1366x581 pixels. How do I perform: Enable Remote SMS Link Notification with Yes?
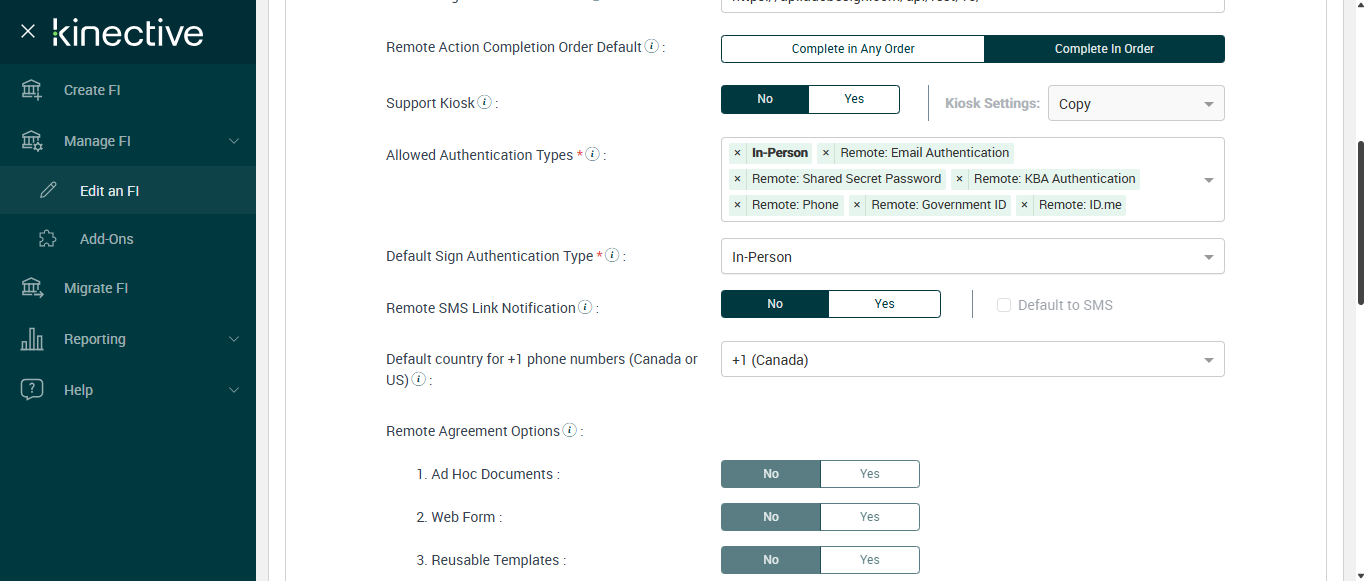(x=884, y=304)
